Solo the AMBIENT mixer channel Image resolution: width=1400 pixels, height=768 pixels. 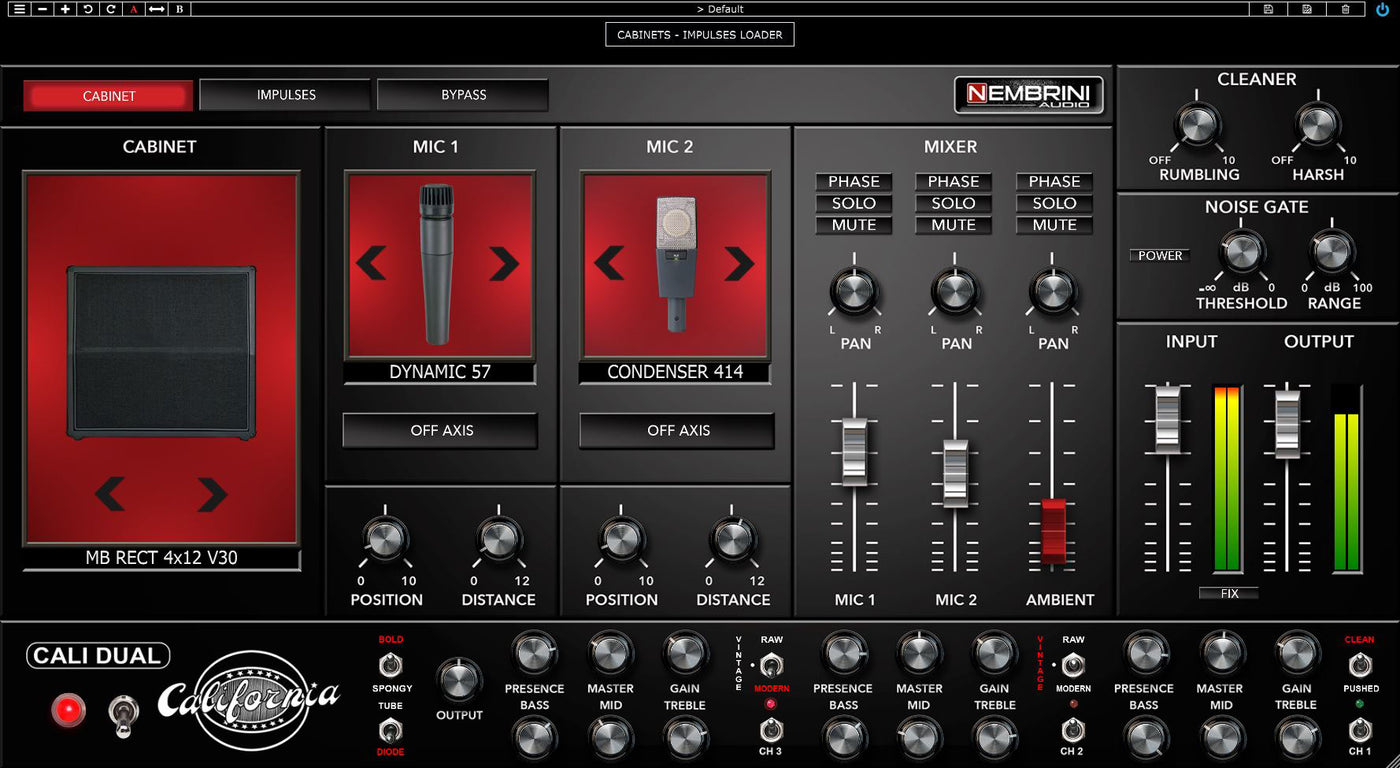tap(1054, 204)
